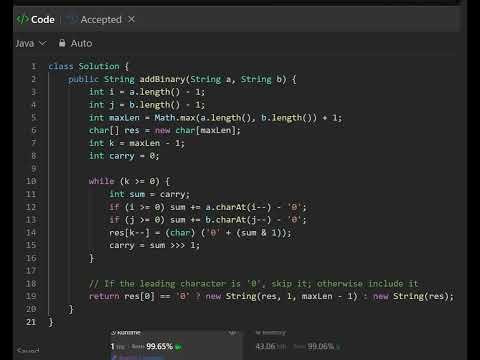Click the 'int sum = carry;' line
Image resolution: width=480 pixels, height=360 pixels.
pyautogui.click(x=149, y=194)
